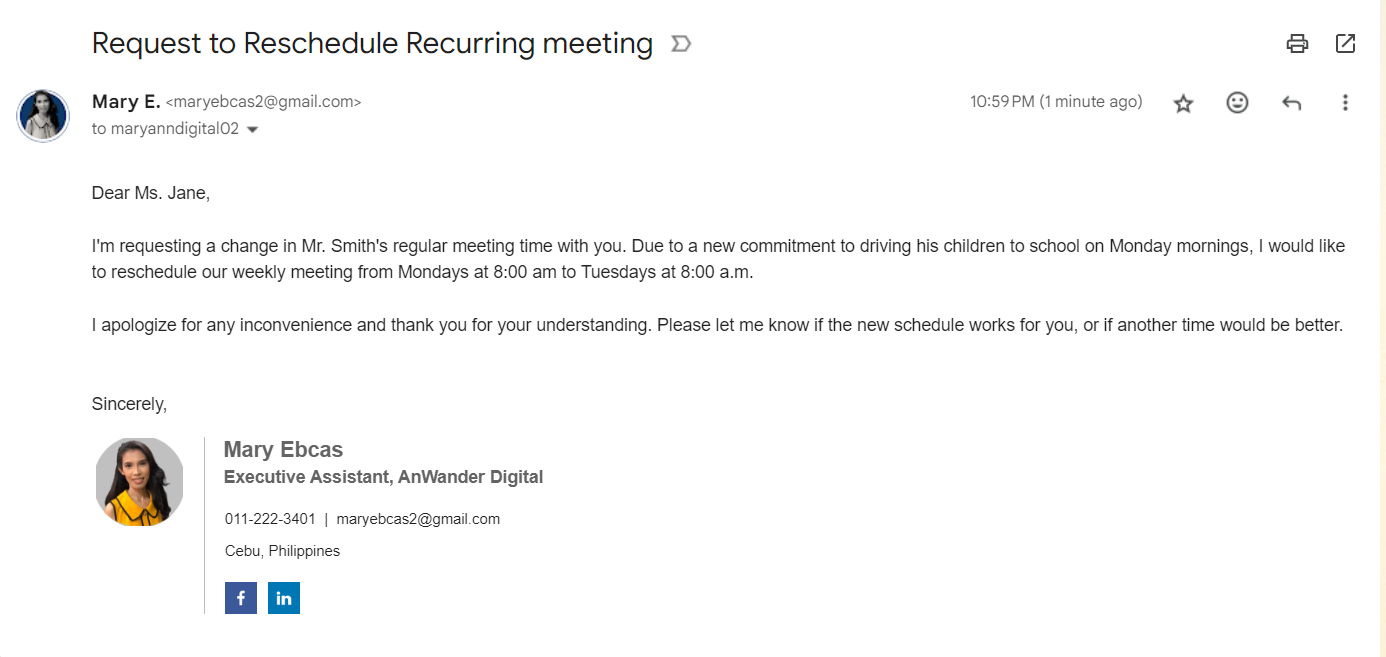Expand recipient details next to maryanndigital02
Viewport: 1386px width, 657px height.
252,130
